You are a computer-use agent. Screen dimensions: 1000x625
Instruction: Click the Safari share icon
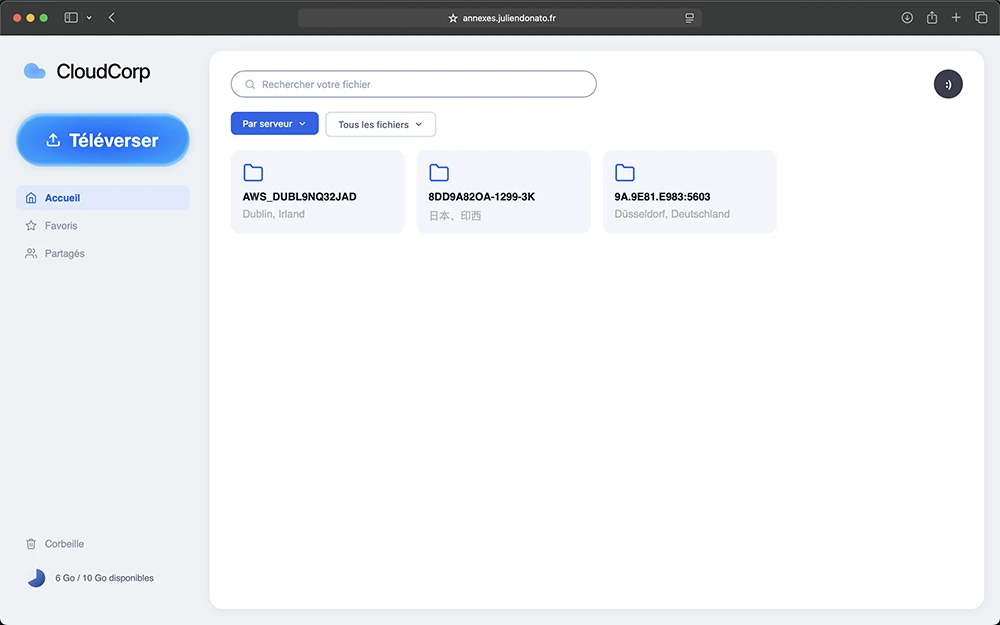pos(932,18)
